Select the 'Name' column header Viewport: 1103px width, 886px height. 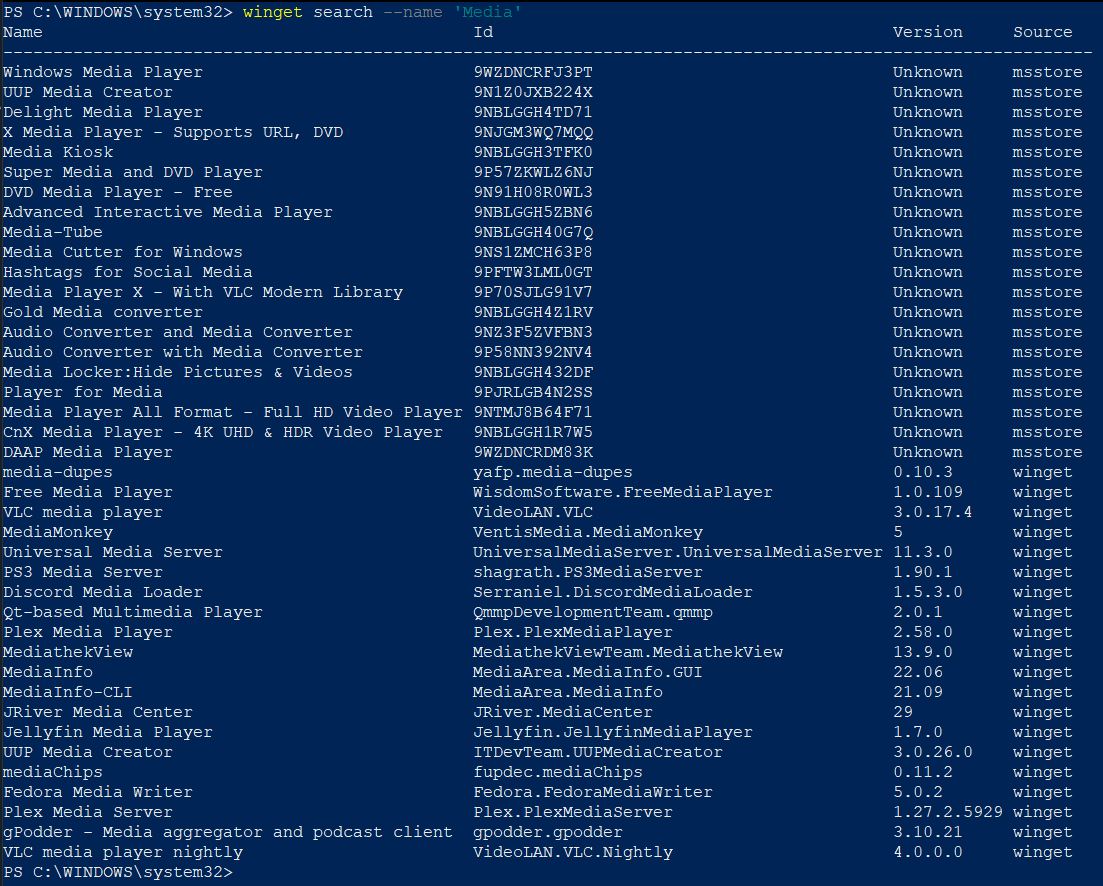pos(23,32)
